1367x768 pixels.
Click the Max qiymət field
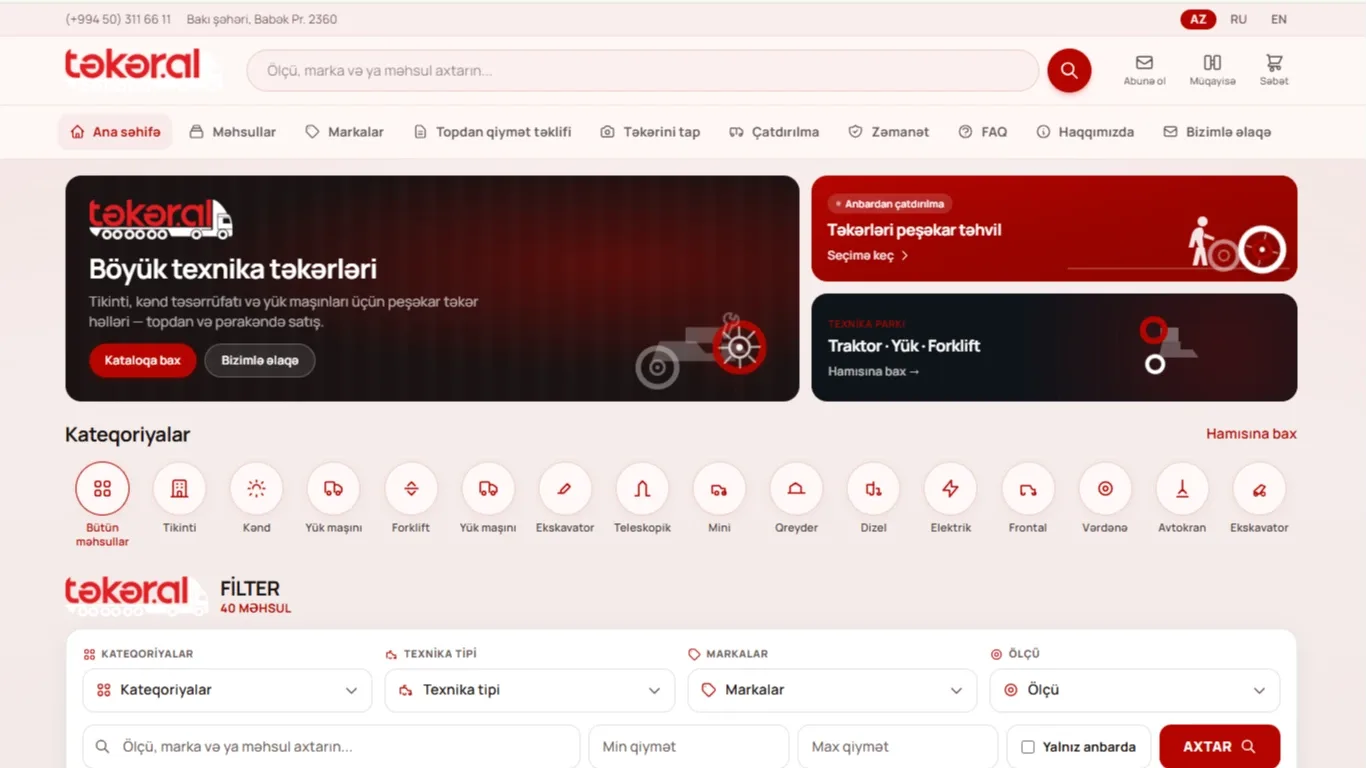[898, 747]
